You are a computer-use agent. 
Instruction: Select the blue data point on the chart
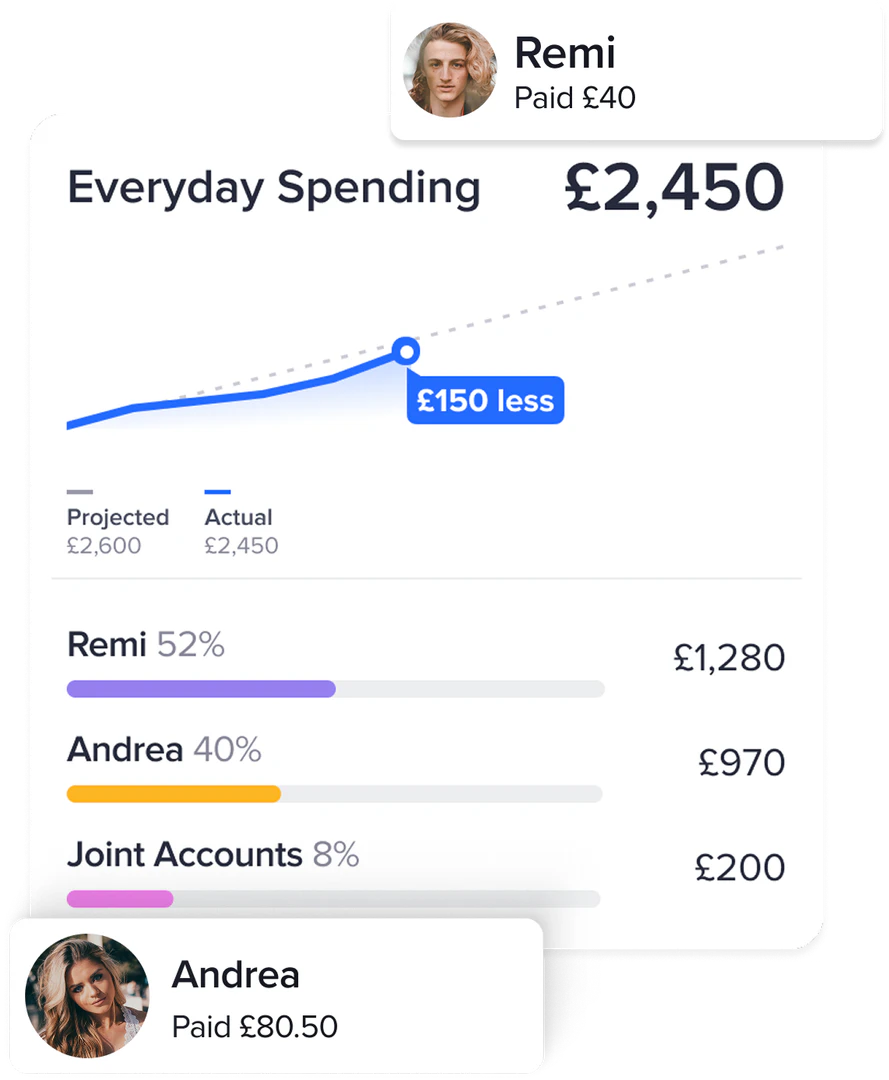click(x=406, y=351)
